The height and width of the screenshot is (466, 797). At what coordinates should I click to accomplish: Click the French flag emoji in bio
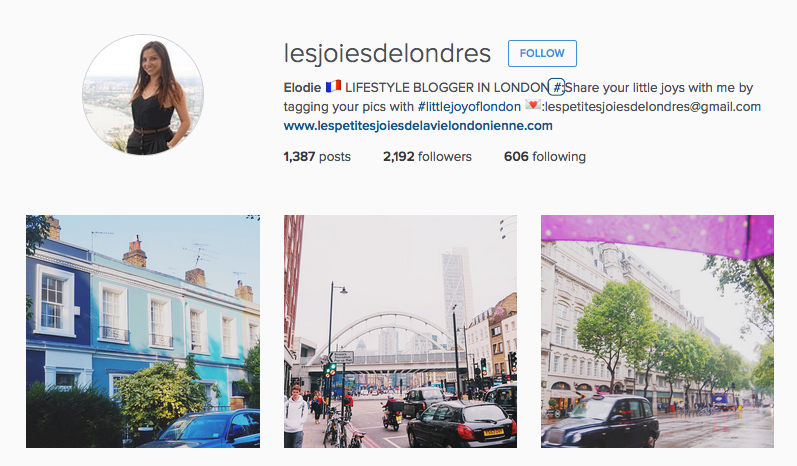(333, 87)
